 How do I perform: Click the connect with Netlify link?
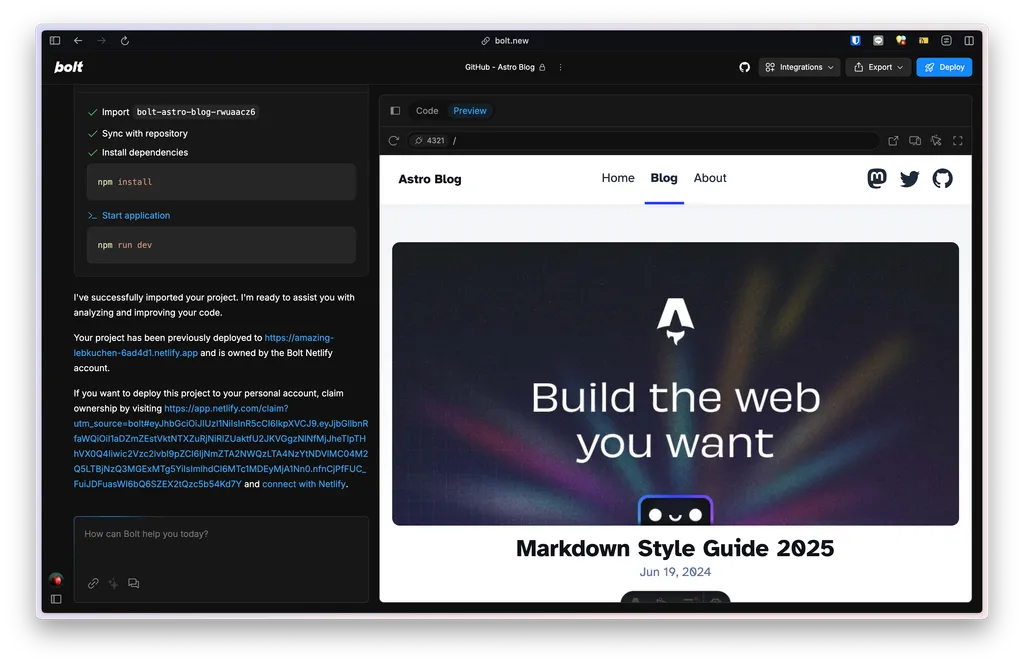(x=304, y=484)
